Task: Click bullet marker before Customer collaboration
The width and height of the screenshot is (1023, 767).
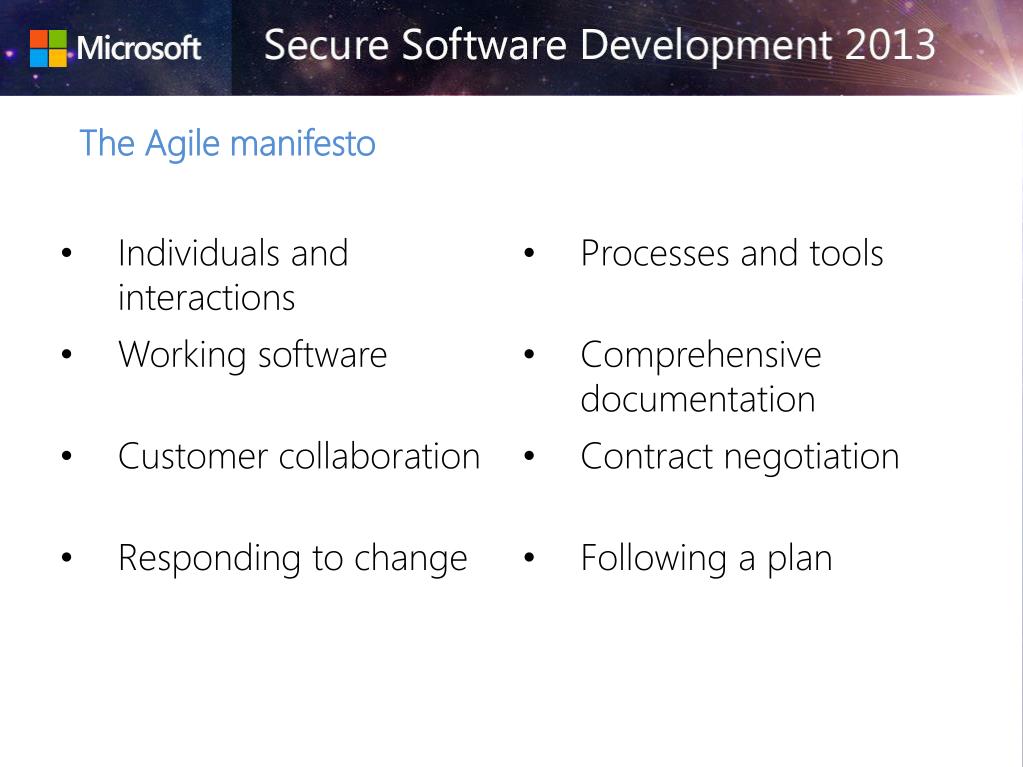Action: coord(67,457)
